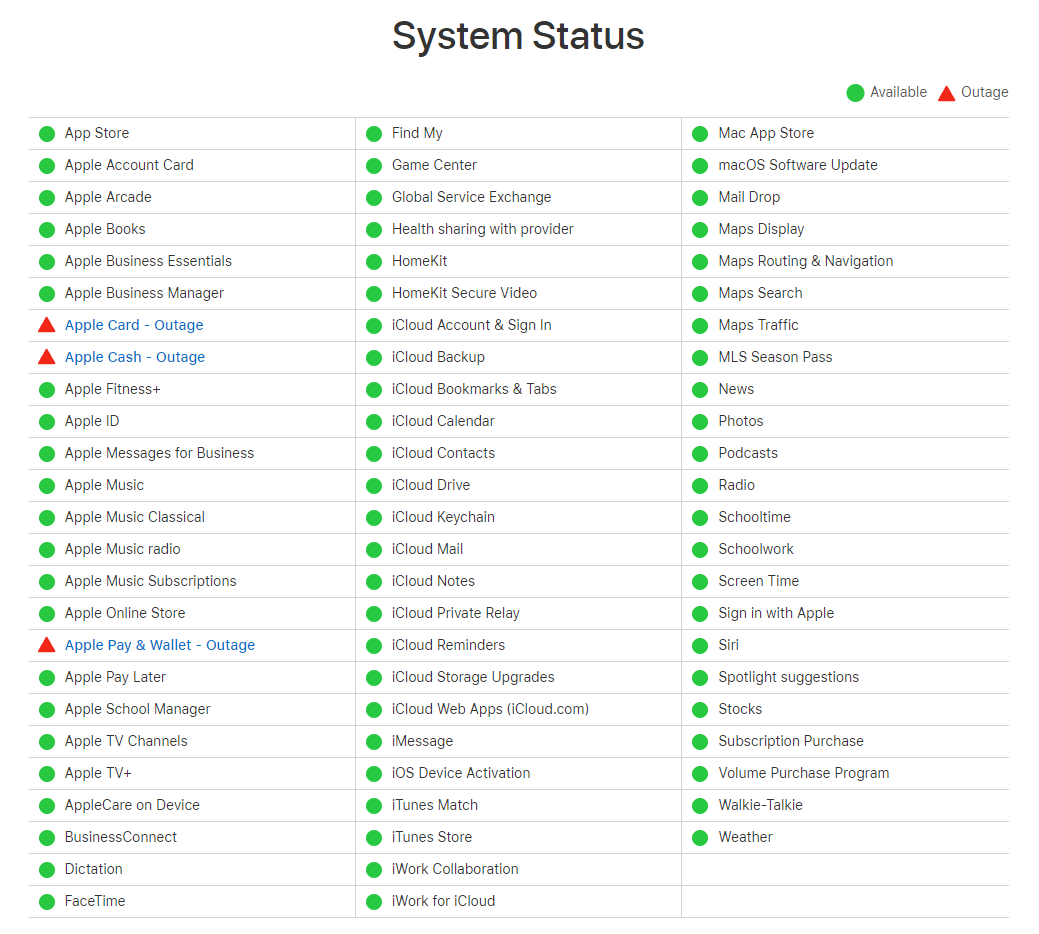Click the Outage legend label
The width and height of the screenshot is (1039, 934).
point(985,92)
